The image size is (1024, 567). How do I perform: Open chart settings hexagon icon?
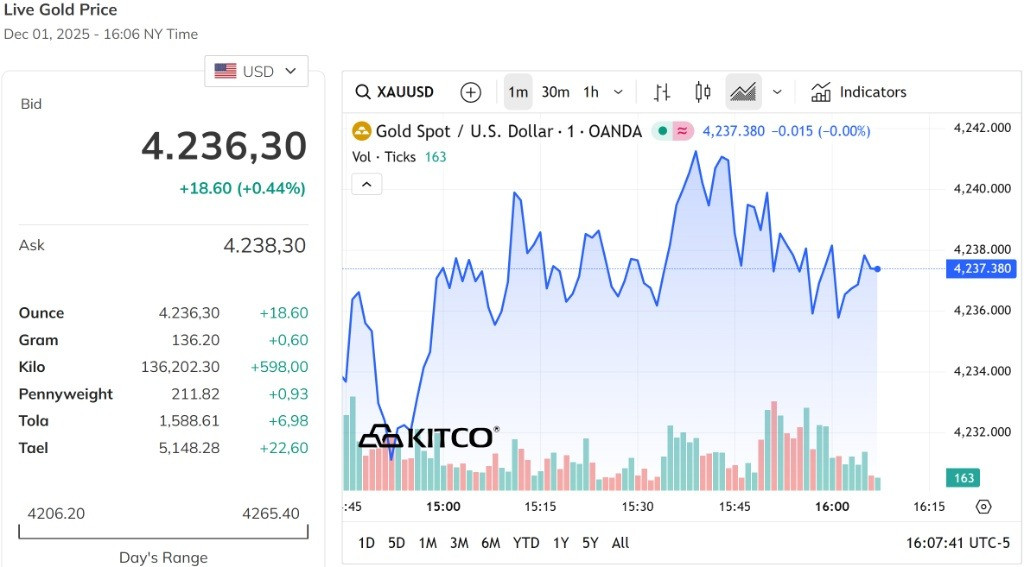(984, 507)
